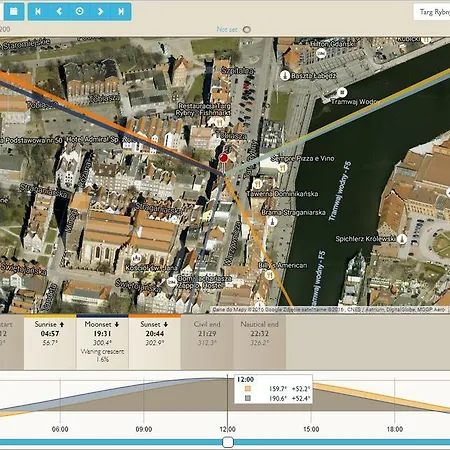Screen dimensions: 450x450
Task: Select the Moonset 19:31 event panel
Action: [102, 342]
